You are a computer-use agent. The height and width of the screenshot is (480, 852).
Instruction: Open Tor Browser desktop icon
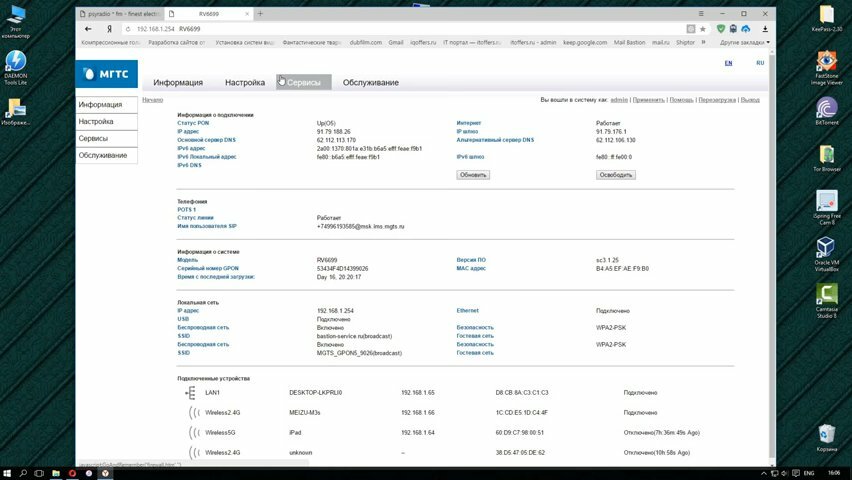pos(826,158)
